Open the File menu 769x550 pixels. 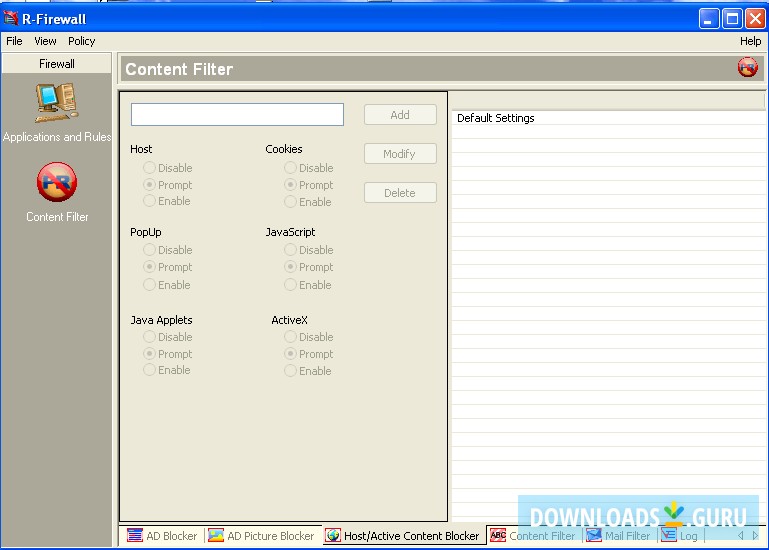pos(14,41)
